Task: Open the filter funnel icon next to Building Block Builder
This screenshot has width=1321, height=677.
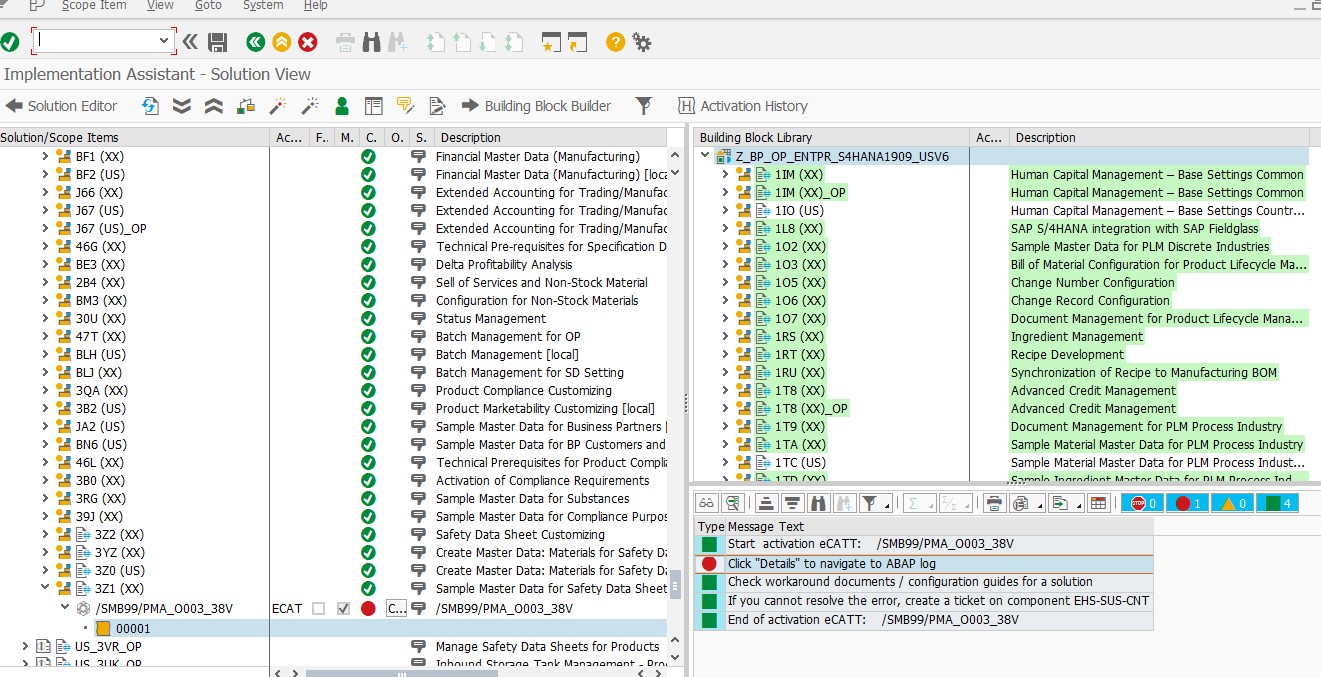Action: 644,105
